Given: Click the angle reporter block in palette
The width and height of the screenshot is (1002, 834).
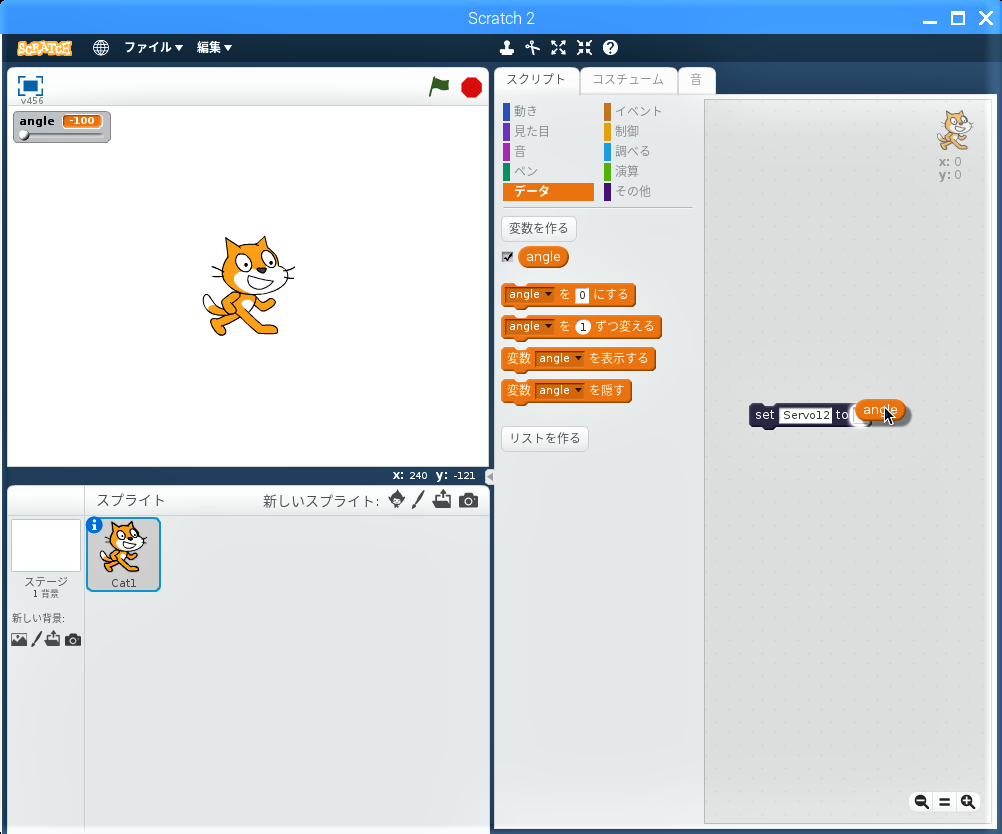Looking at the screenshot, I should 543,257.
